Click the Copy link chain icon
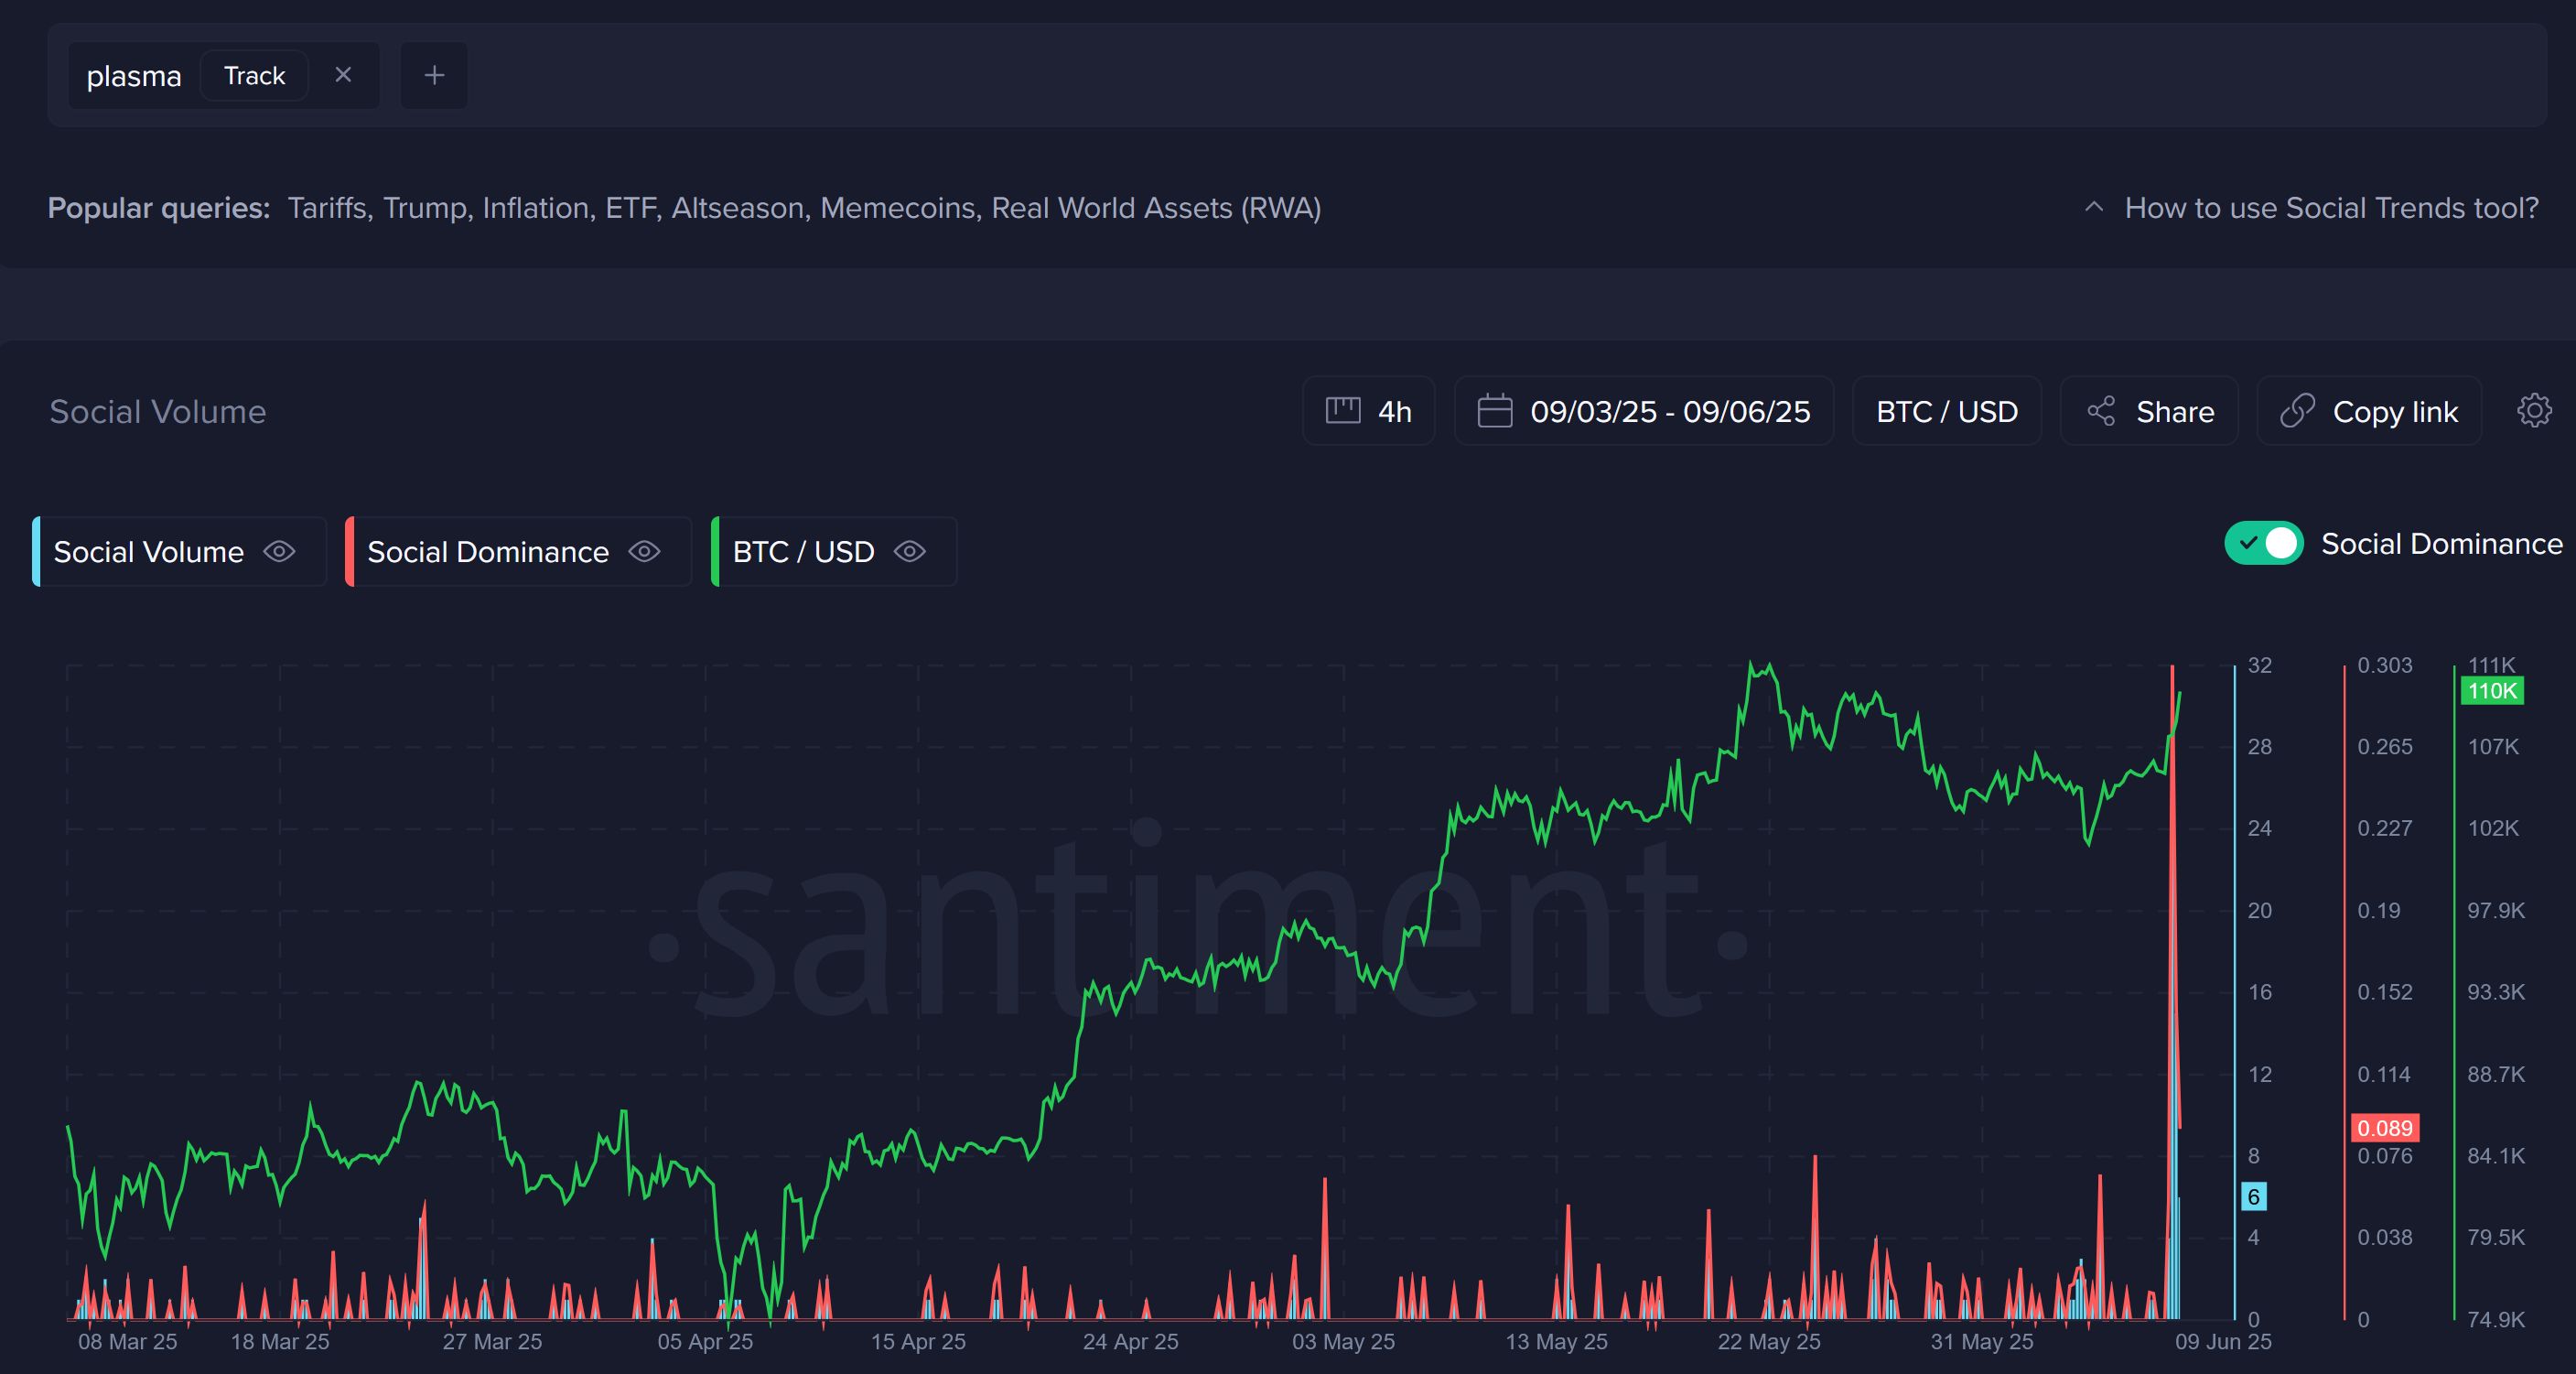 point(2297,411)
